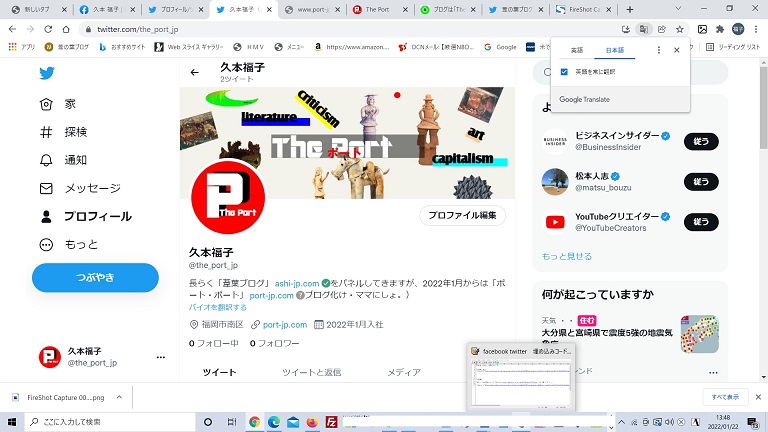Open Chrome from the Windows taskbar
The image size is (768, 432).
coord(254,422)
